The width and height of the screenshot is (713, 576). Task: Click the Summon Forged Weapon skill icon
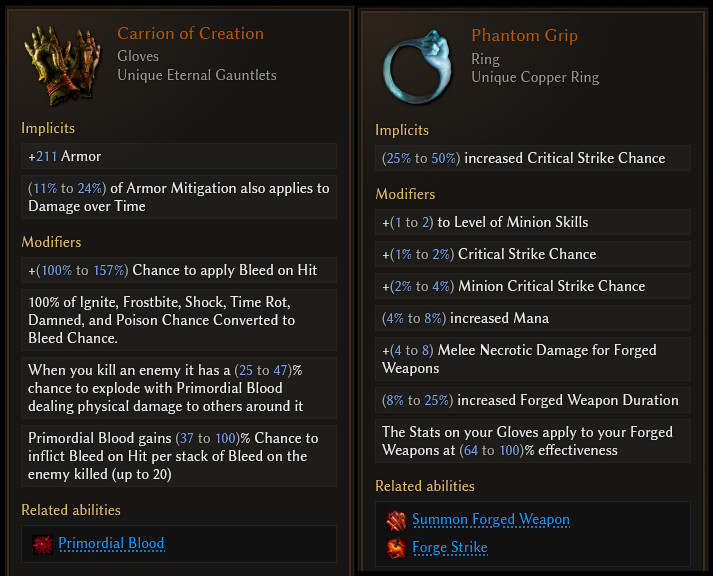tap(396, 520)
